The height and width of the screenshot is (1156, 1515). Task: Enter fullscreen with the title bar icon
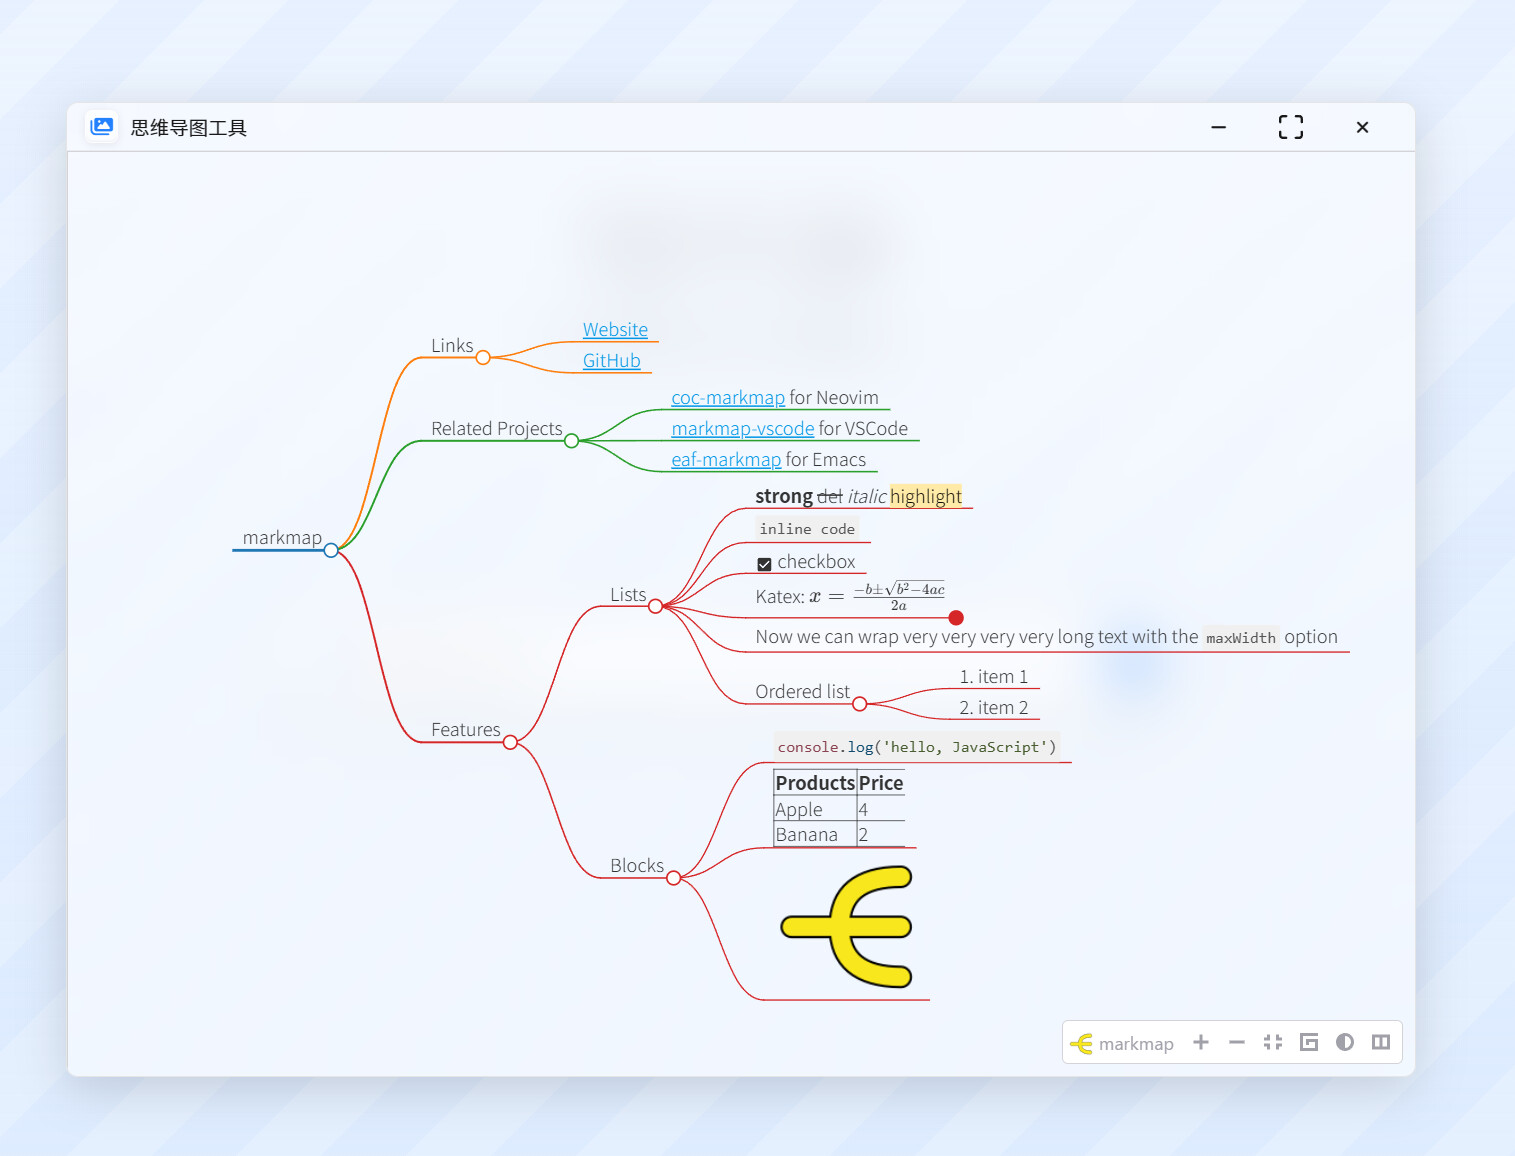tap(1291, 127)
